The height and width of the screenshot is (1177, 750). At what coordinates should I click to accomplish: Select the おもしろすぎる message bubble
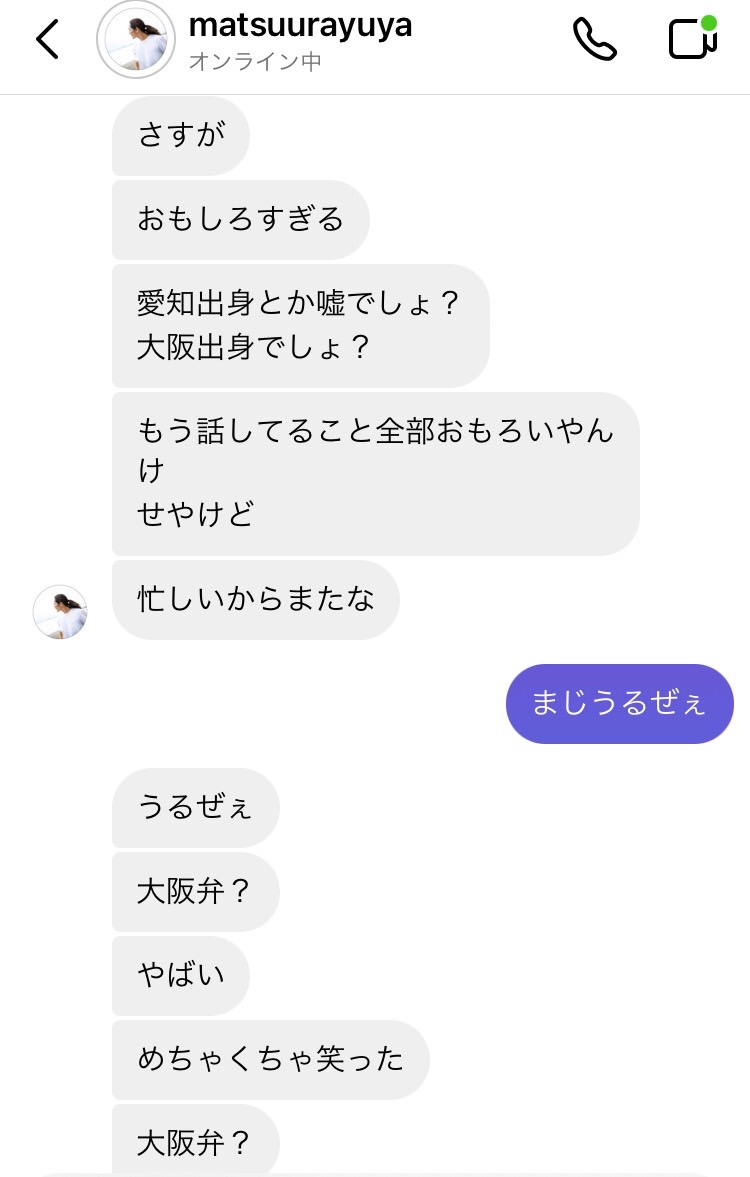[240, 219]
